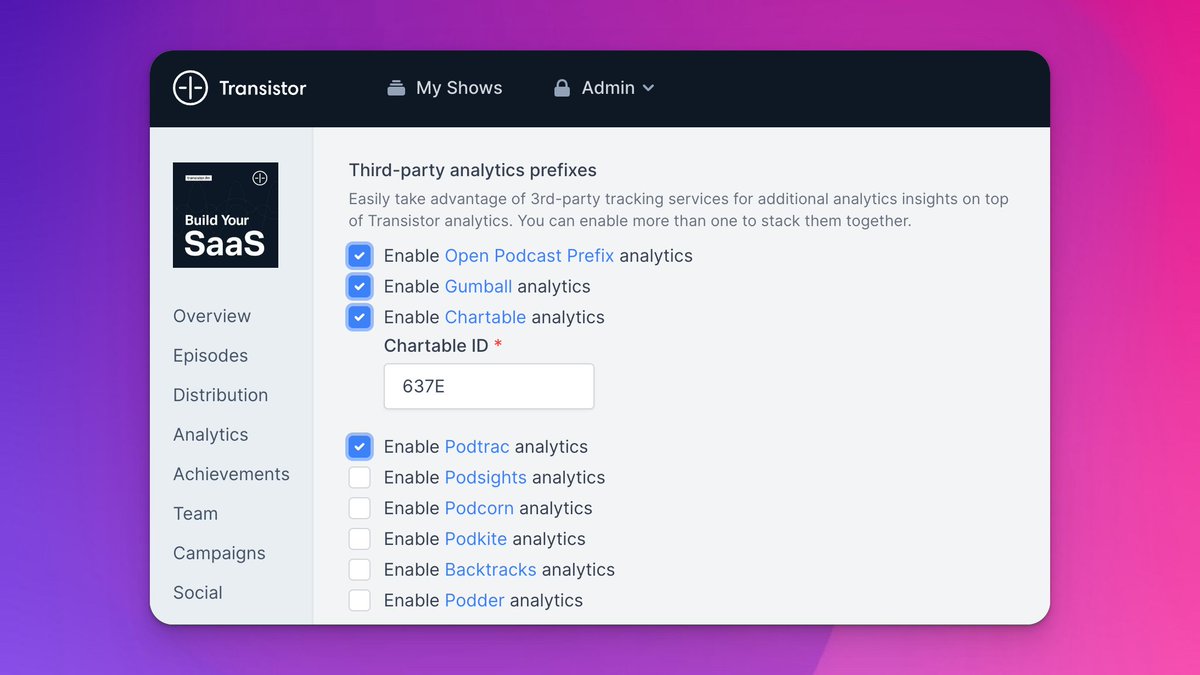Screen dimensions: 1200x675
Task: Open My Shows in the top navigation
Action: tap(458, 88)
